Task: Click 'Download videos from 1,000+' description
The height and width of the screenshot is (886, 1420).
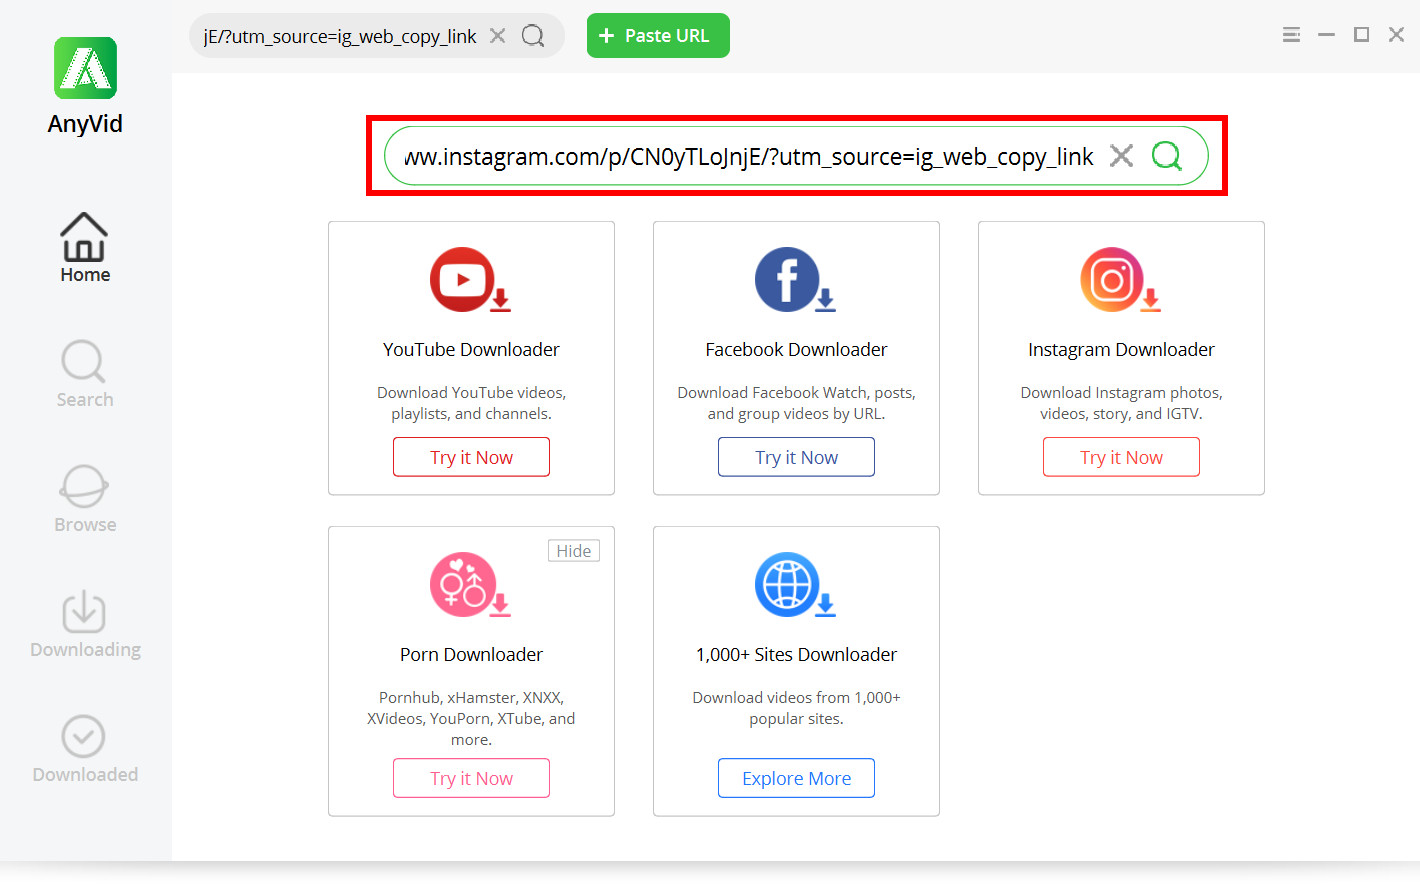Action: [x=796, y=708]
